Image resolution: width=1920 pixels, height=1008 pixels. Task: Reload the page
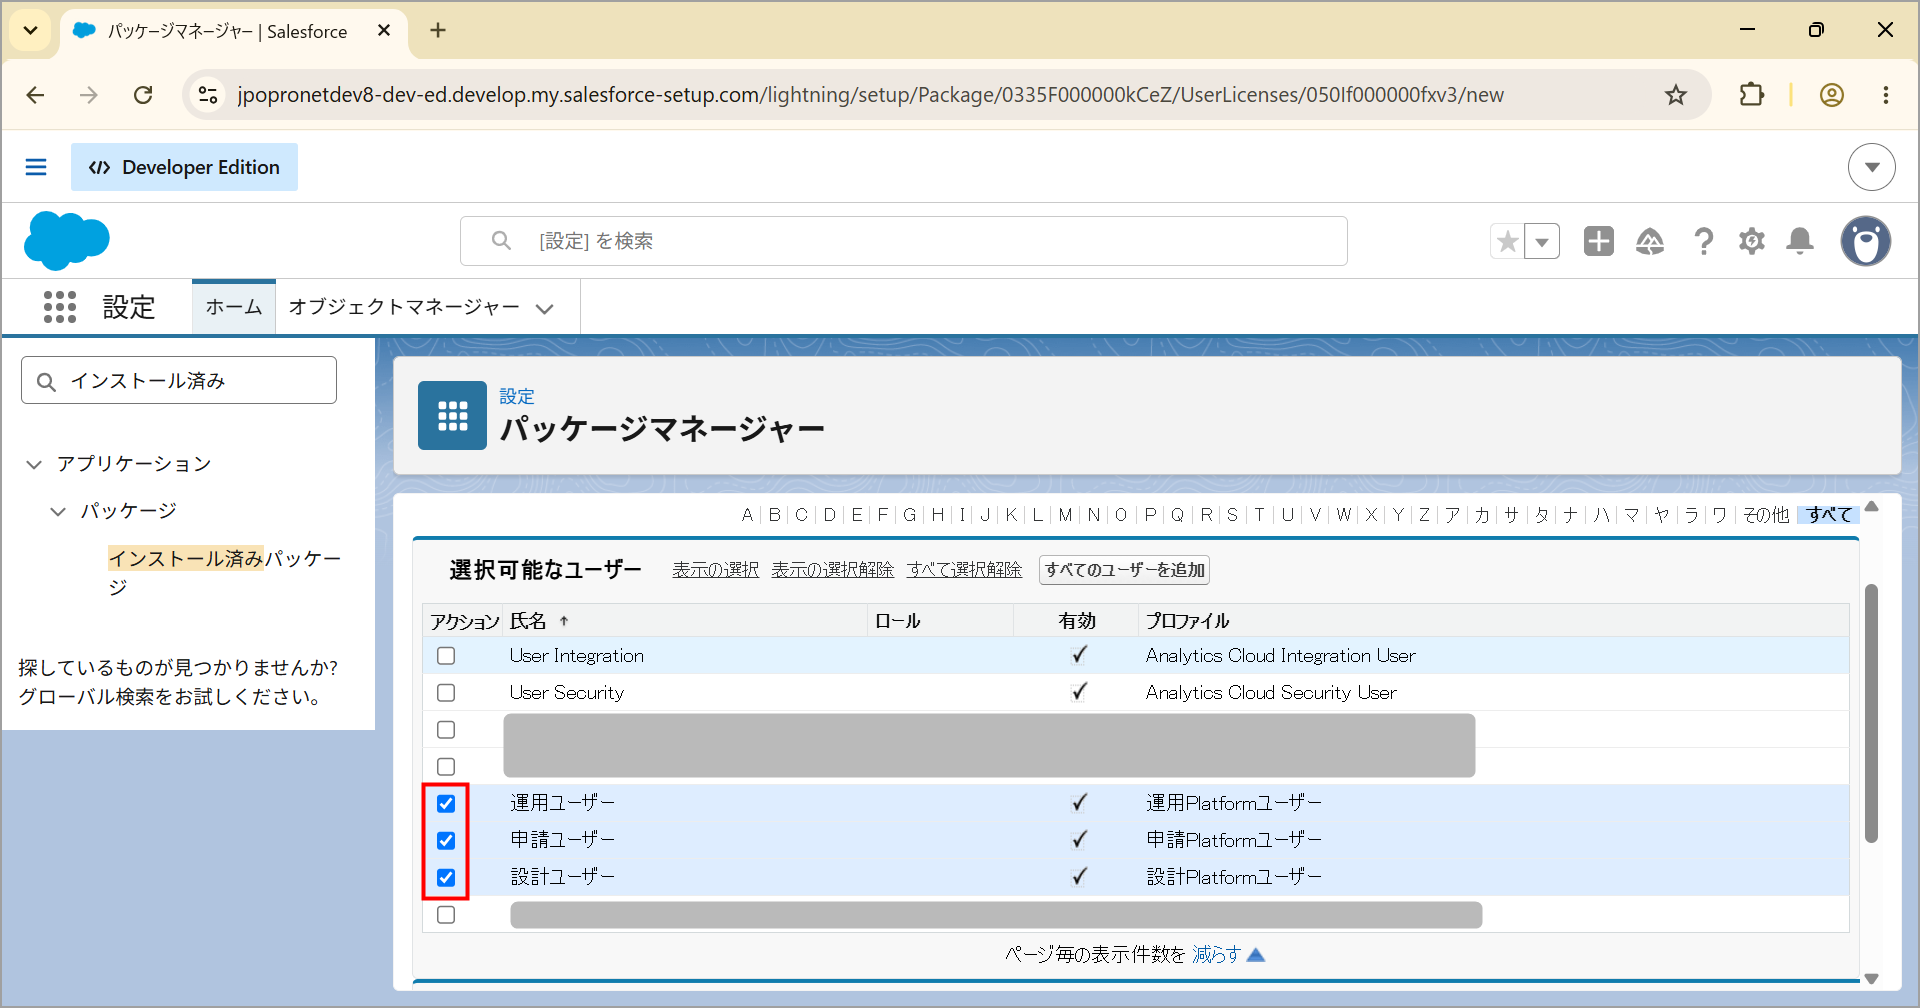[143, 95]
